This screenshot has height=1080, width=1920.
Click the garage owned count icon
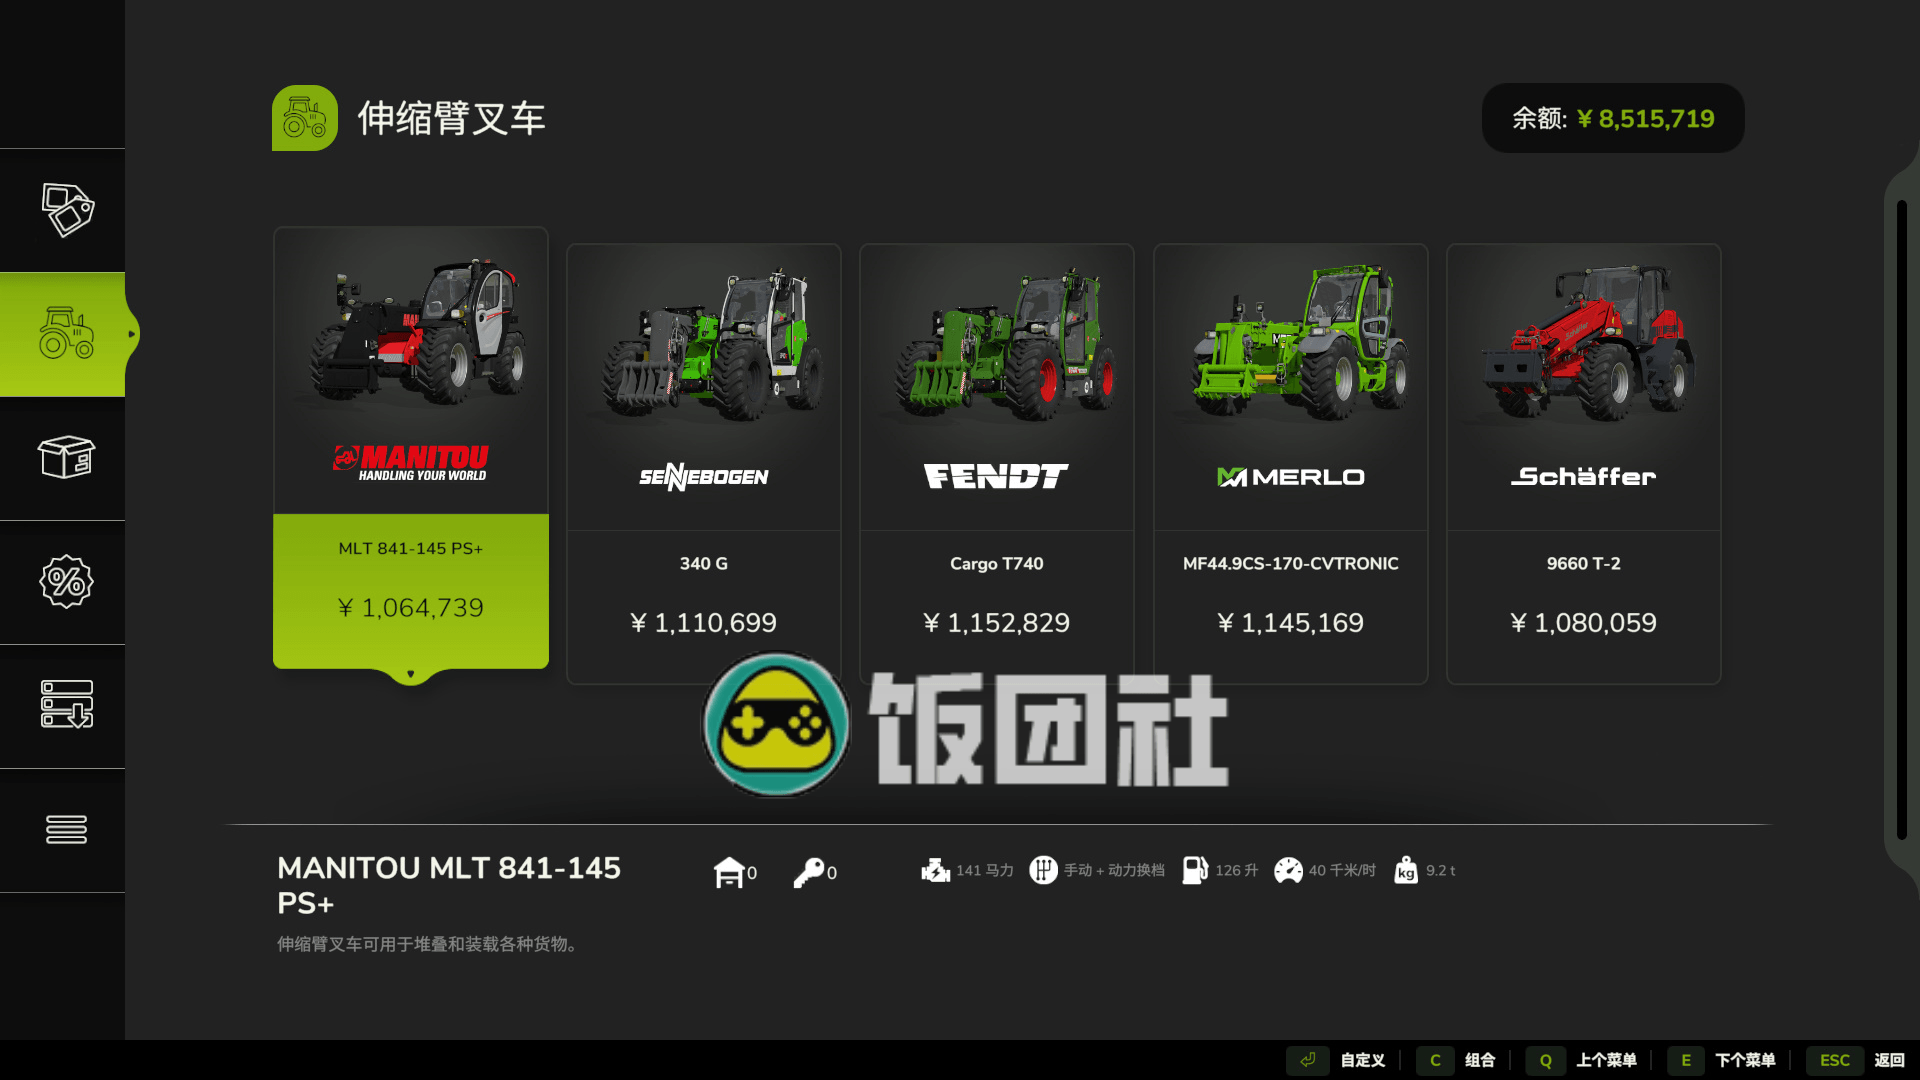pos(729,872)
